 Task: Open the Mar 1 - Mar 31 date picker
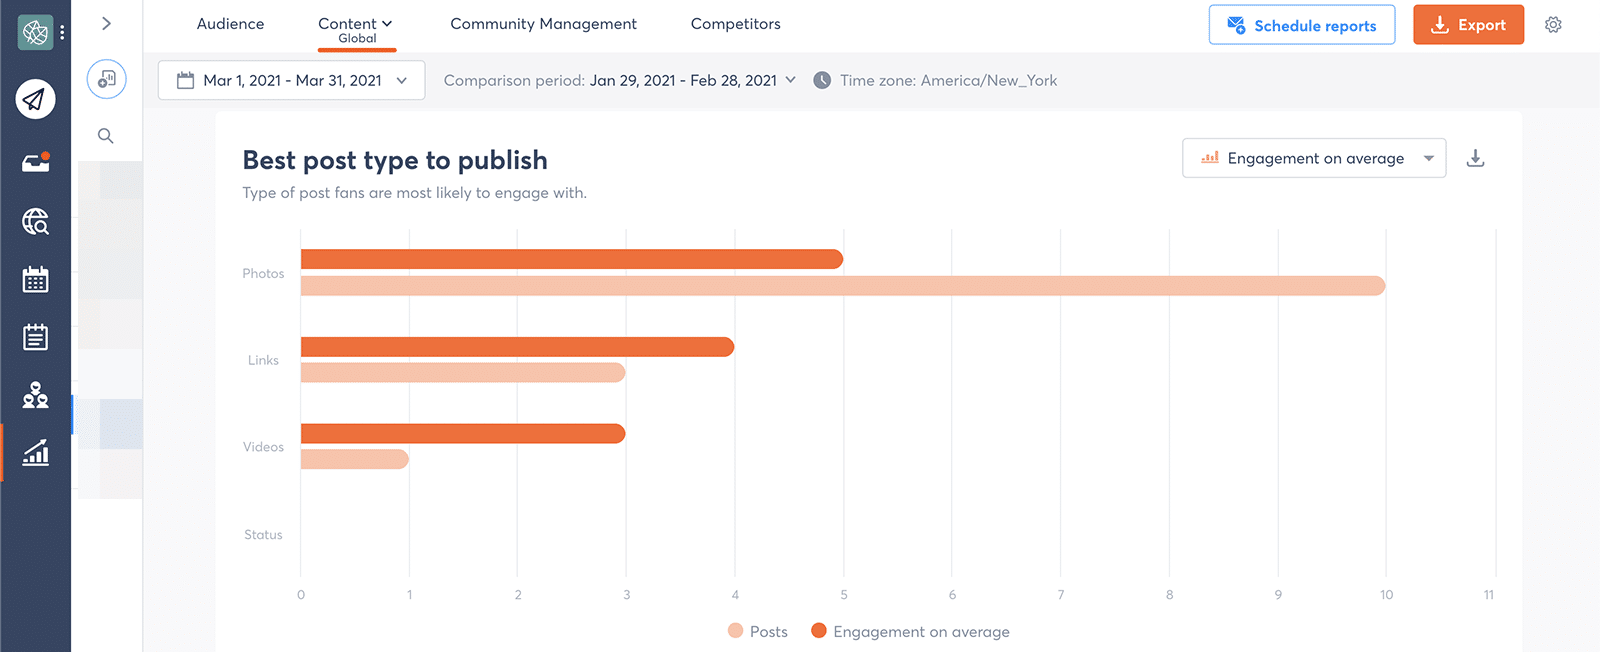[292, 80]
